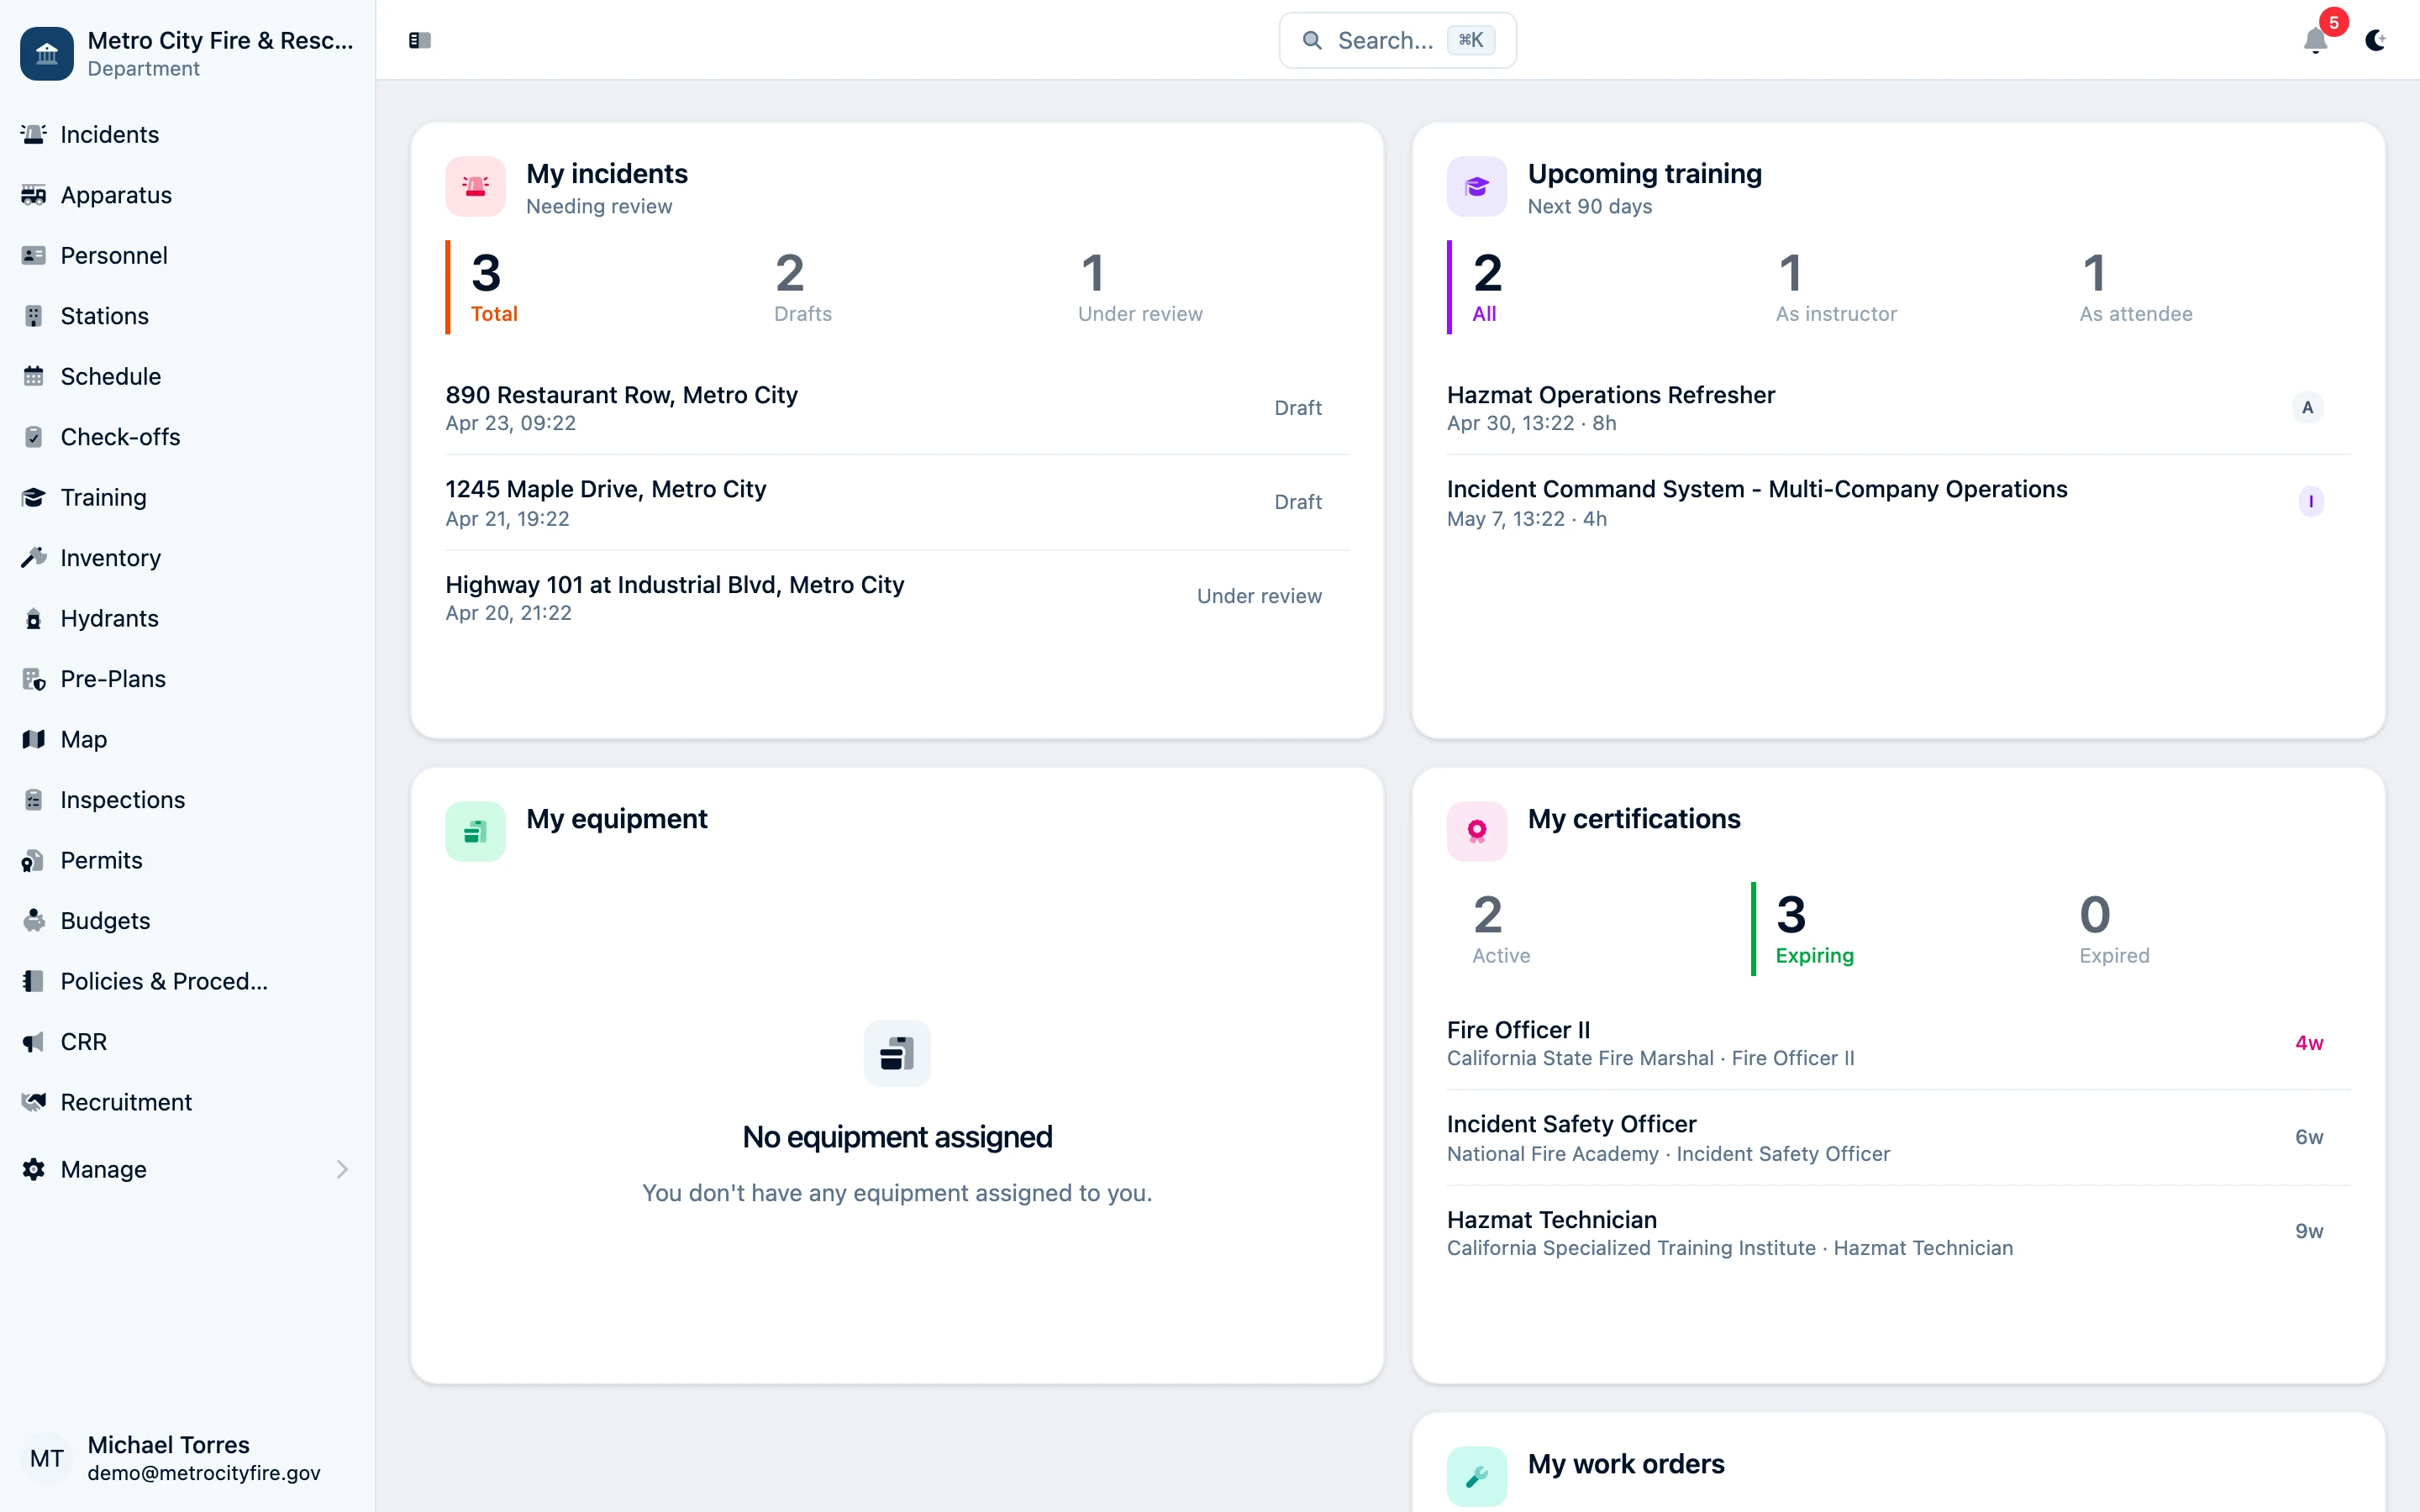Collapse the sidebar with the panel icon
The height and width of the screenshot is (1512, 2420).
pyautogui.click(x=419, y=40)
